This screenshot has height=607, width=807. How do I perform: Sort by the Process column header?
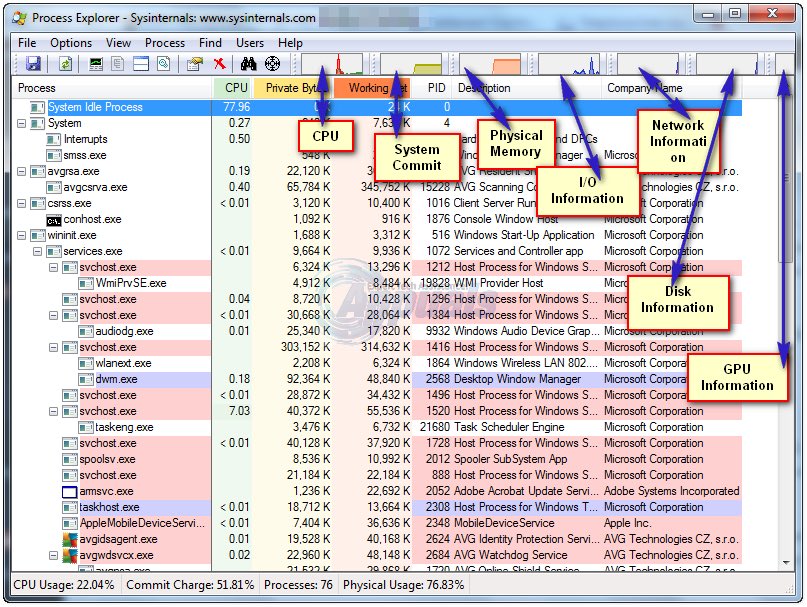[112, 88]
